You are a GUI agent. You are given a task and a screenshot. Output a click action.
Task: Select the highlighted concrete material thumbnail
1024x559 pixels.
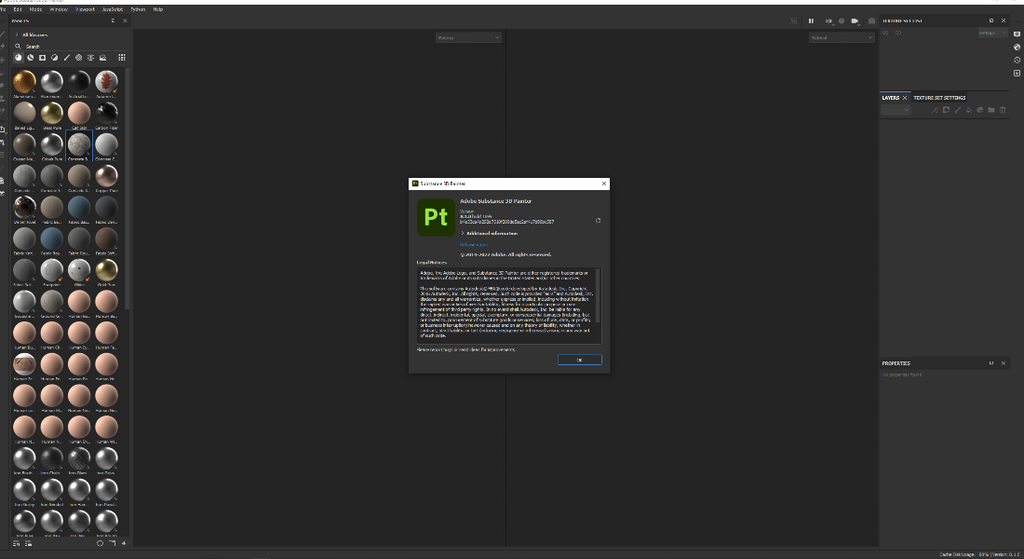coord(79,145)
